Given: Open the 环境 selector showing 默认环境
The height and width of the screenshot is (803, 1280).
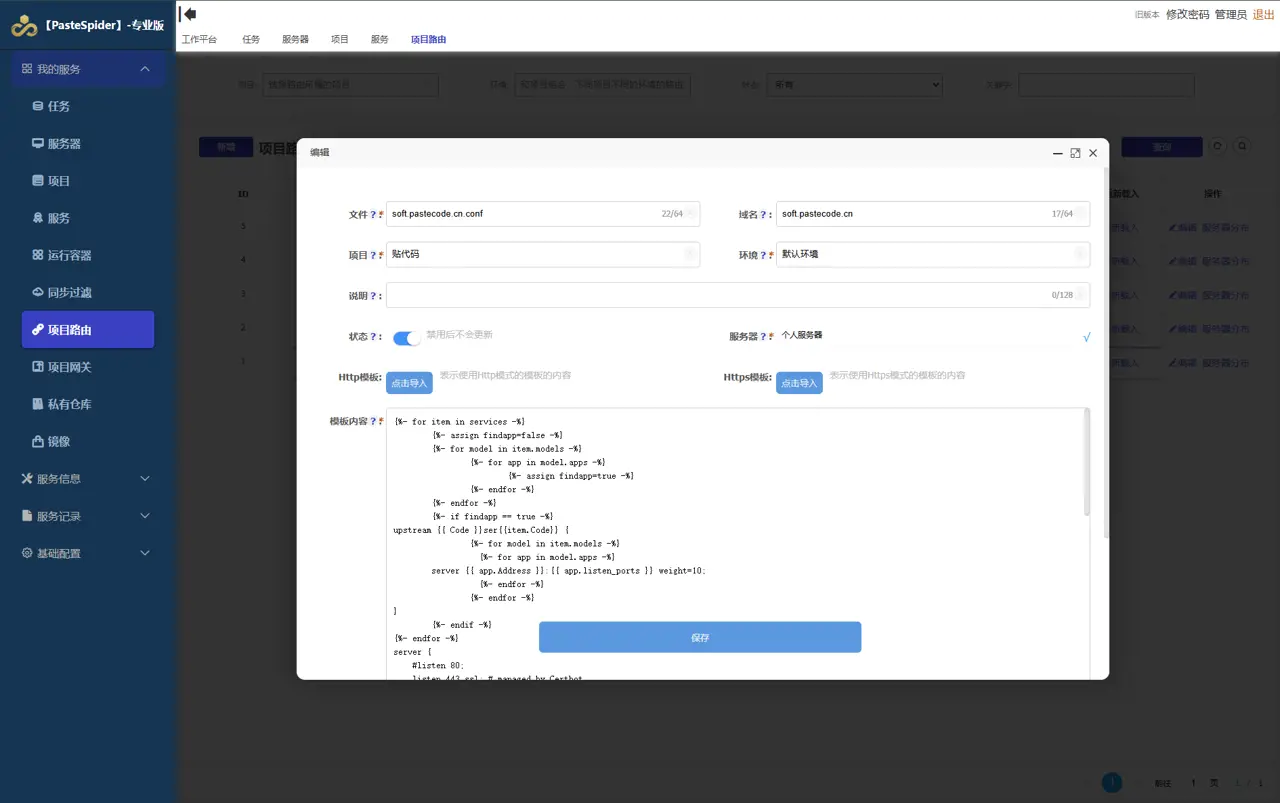Looking at the screenshot, I should [x=933, y=255].
